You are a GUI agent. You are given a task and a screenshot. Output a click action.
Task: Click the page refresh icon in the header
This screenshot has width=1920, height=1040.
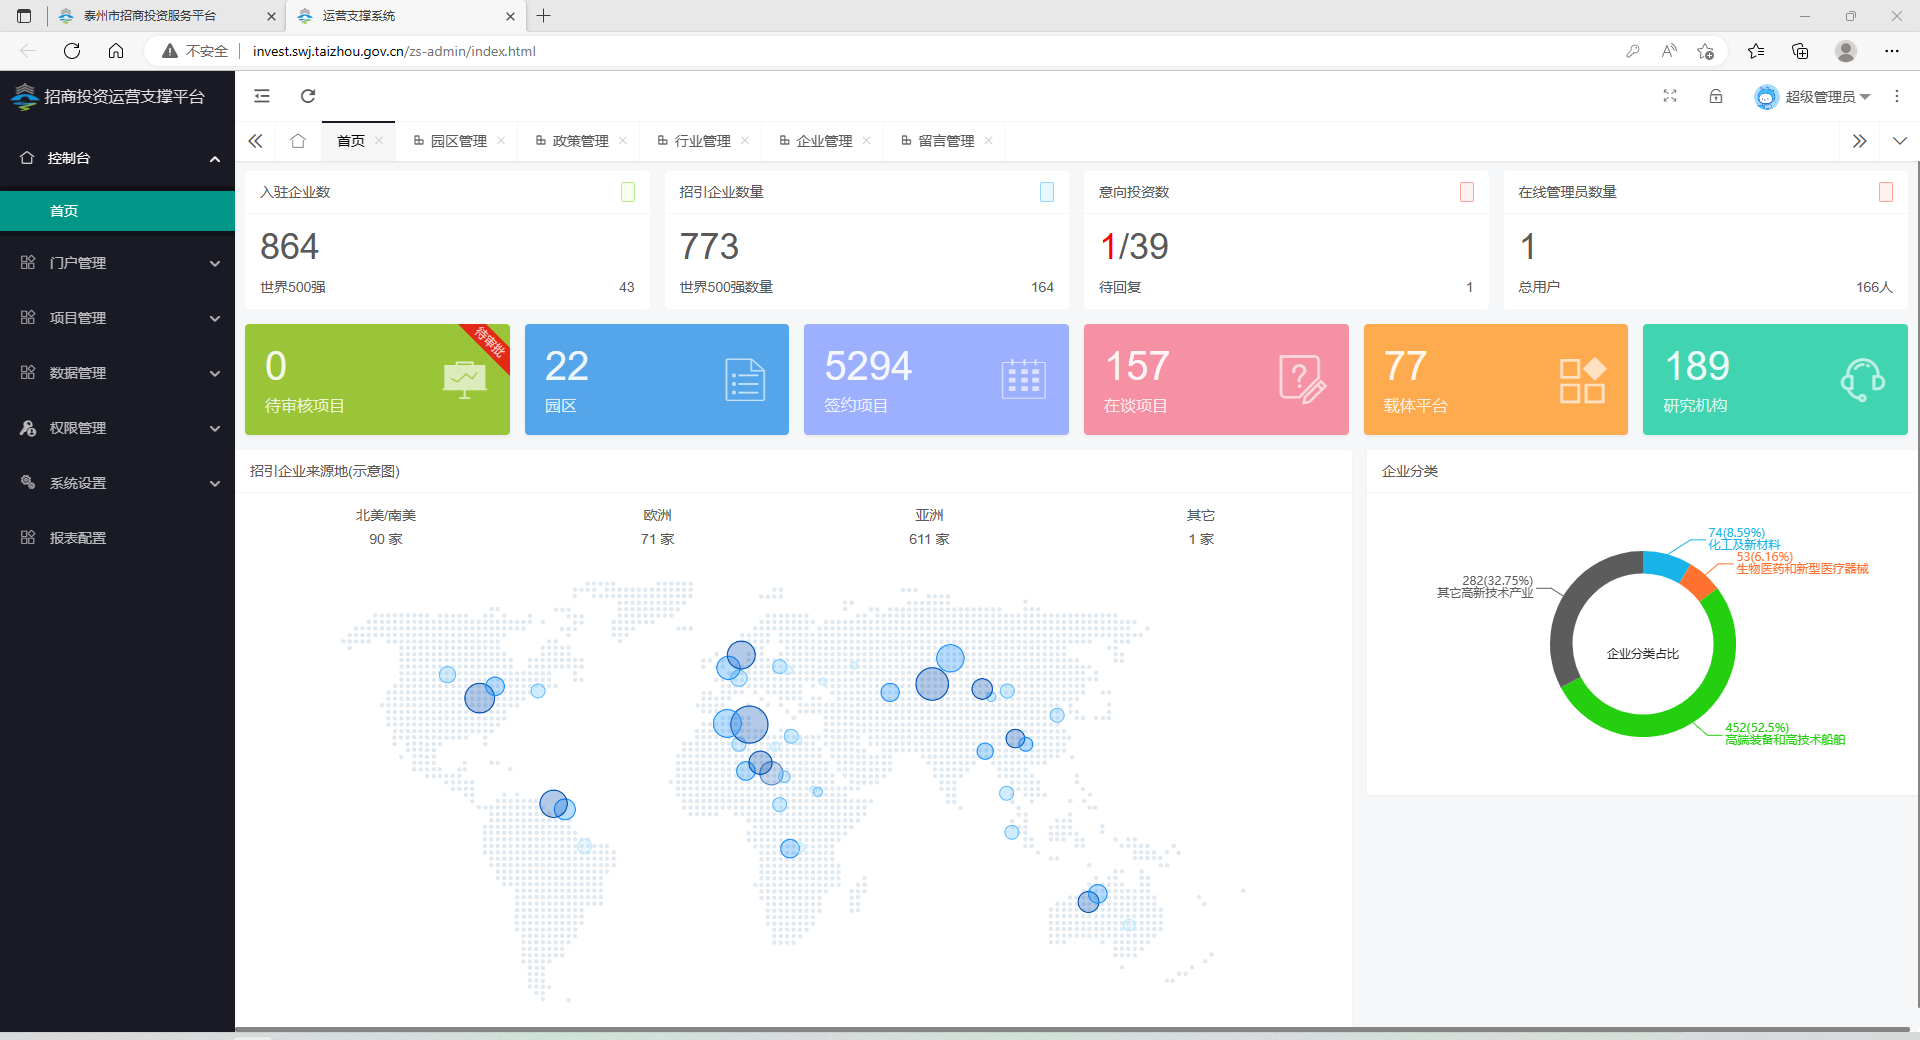click(x=308, y=96)
